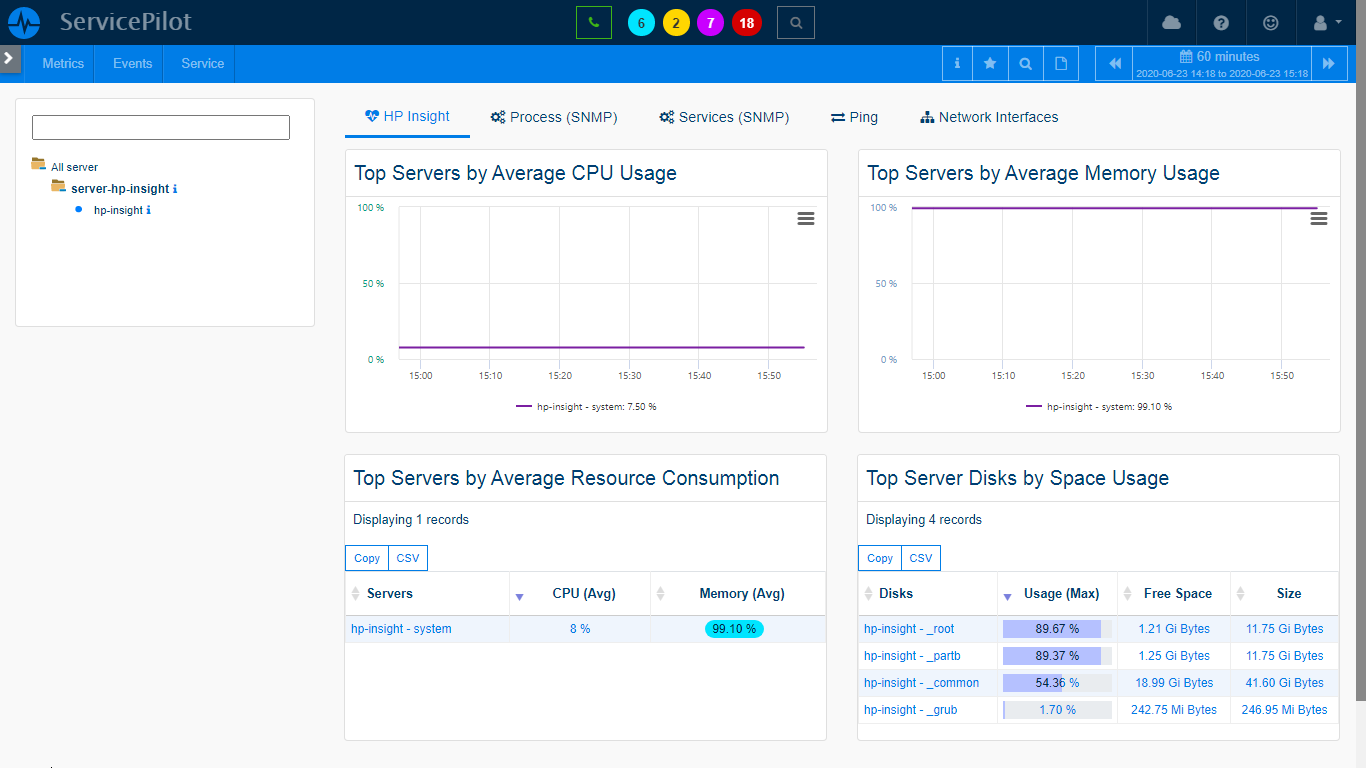This screenshot has height=768, width=1366.
Task: Click the CSV export button for disks table
Action: point(920,557)
